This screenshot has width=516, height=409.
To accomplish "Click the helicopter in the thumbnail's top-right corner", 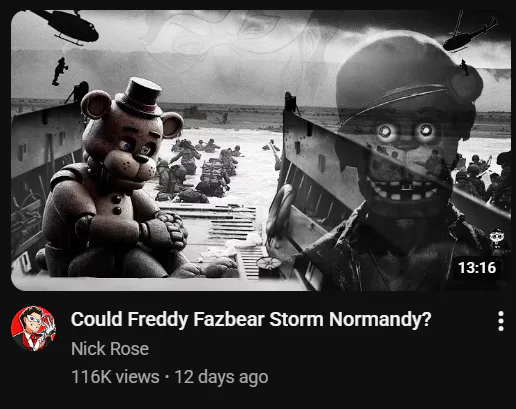I will (470, 33).
